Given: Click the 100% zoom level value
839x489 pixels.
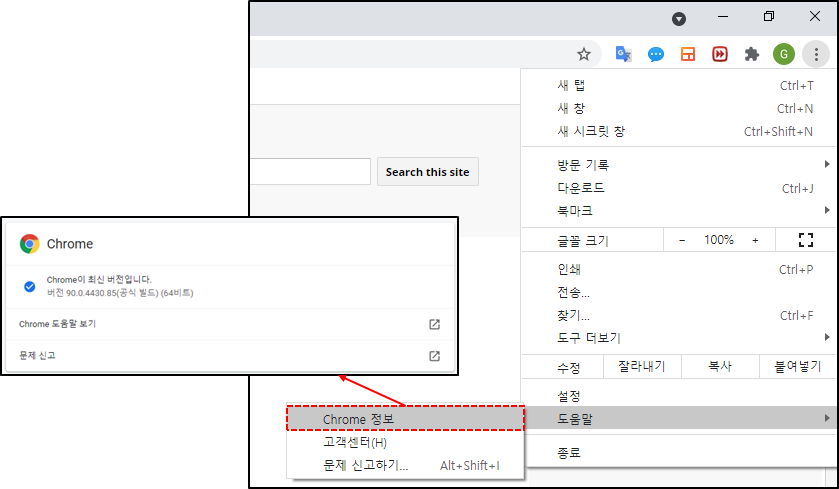Looking at the screenshot, I should tap(719, 240).
